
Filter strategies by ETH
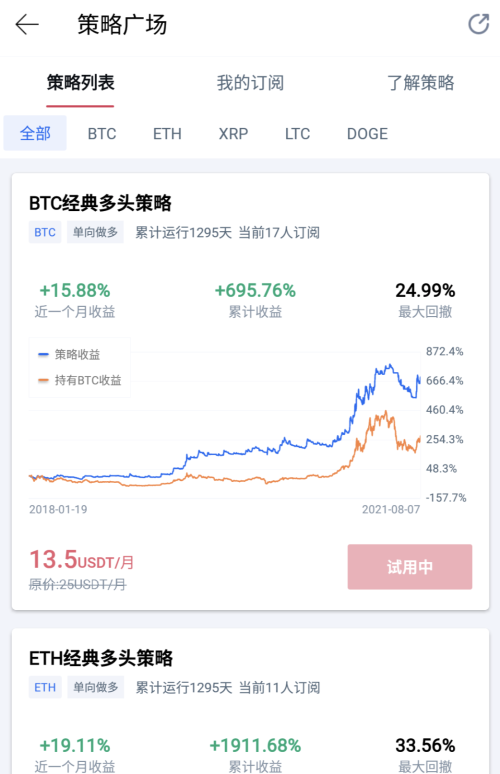[167, 134]
